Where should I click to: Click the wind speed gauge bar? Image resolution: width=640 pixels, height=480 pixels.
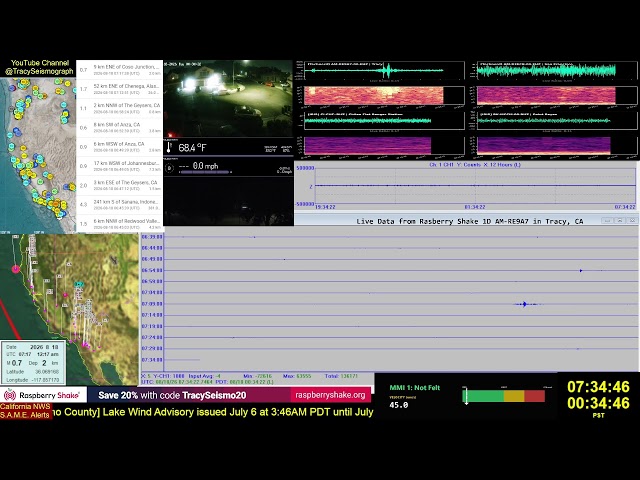click(x=205, y=172)
